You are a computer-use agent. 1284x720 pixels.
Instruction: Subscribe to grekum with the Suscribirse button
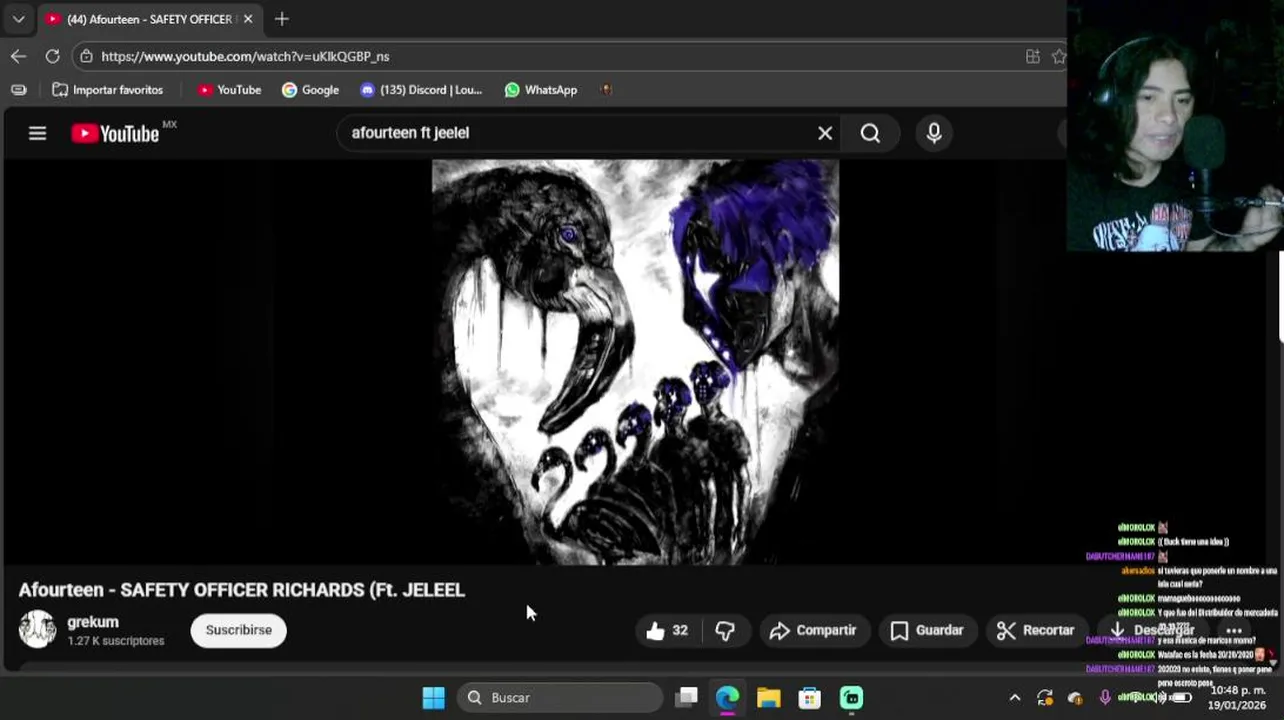[x=238, y=630]
